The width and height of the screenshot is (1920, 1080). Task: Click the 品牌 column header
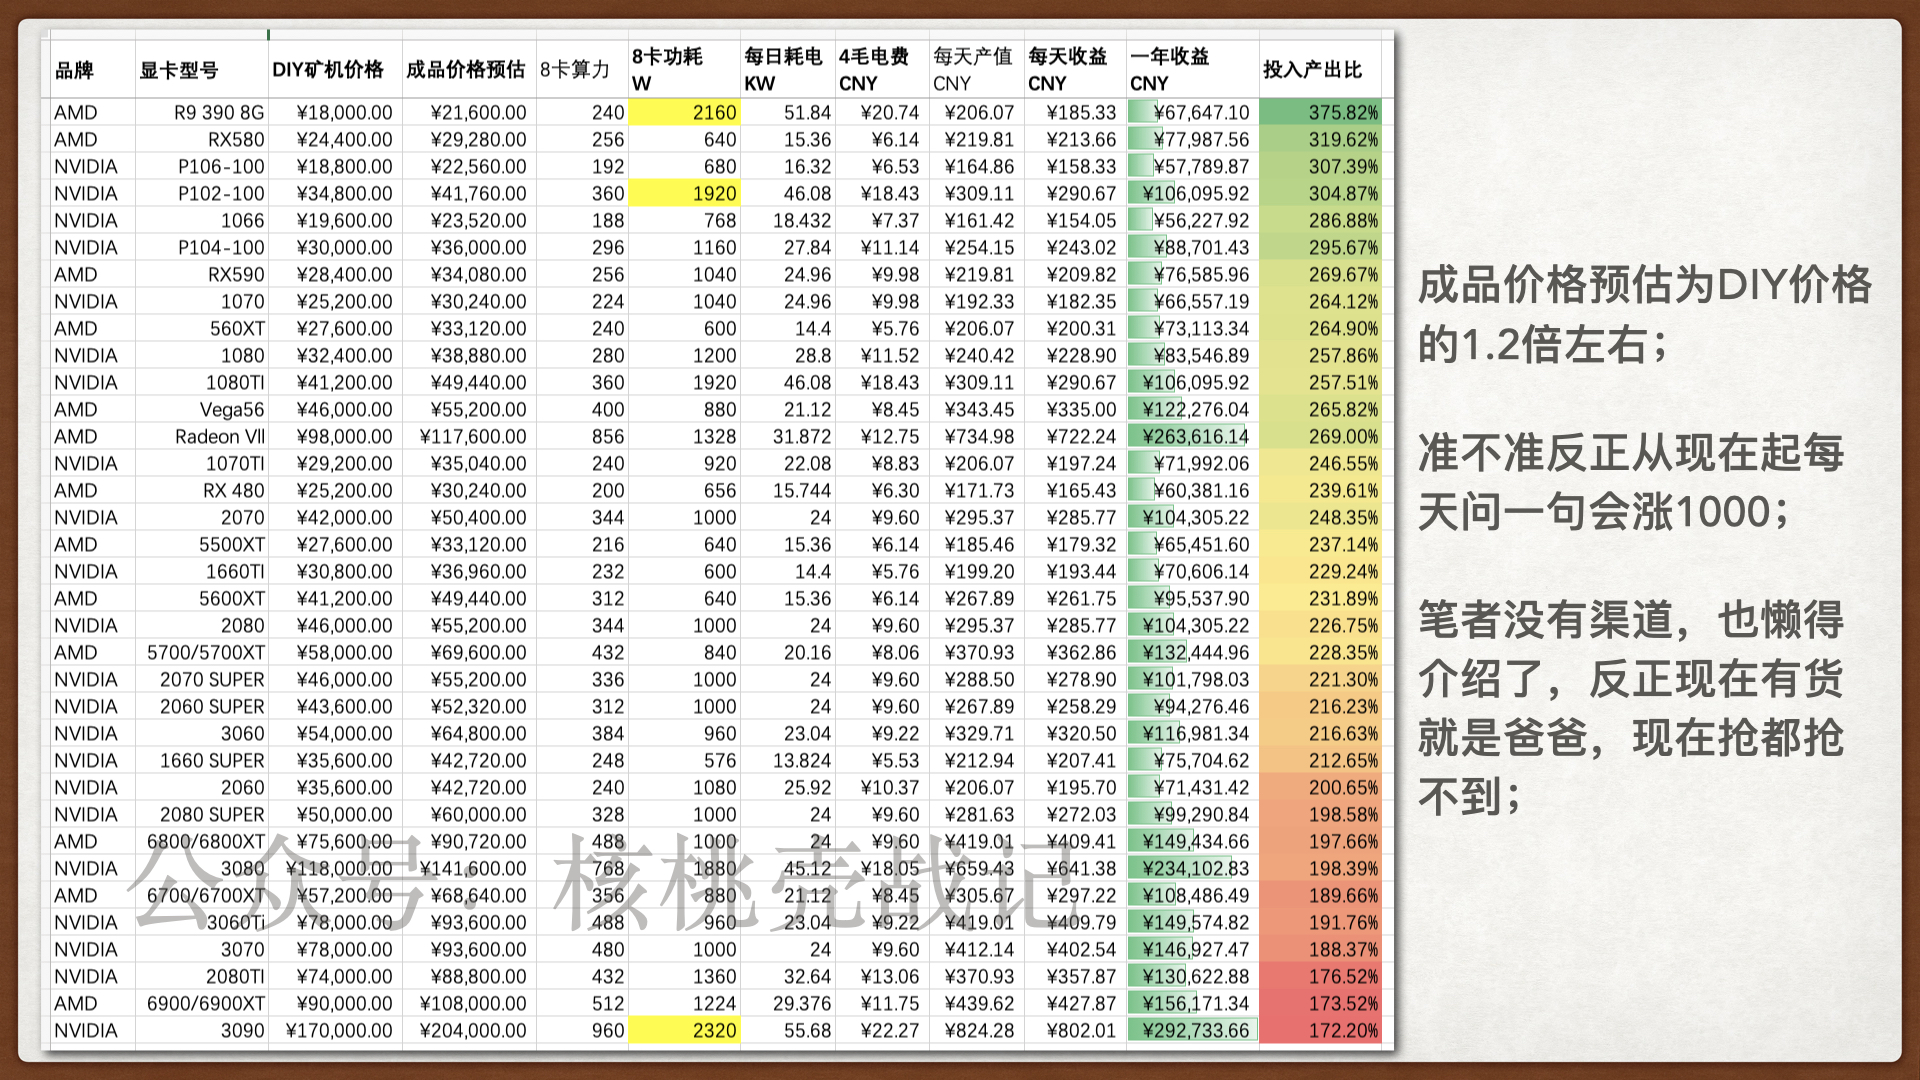click(75, 70)
